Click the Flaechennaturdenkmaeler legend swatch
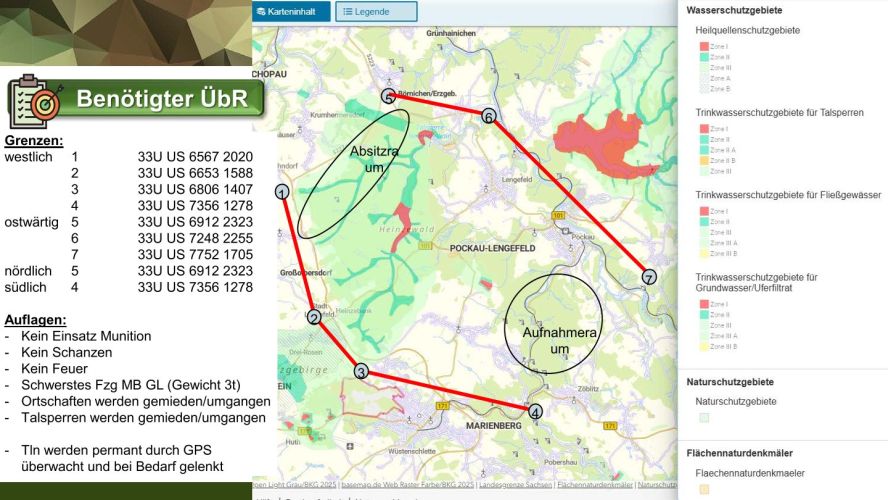Image resolution: width=888 pixels, height=500 pixels. 704,489
